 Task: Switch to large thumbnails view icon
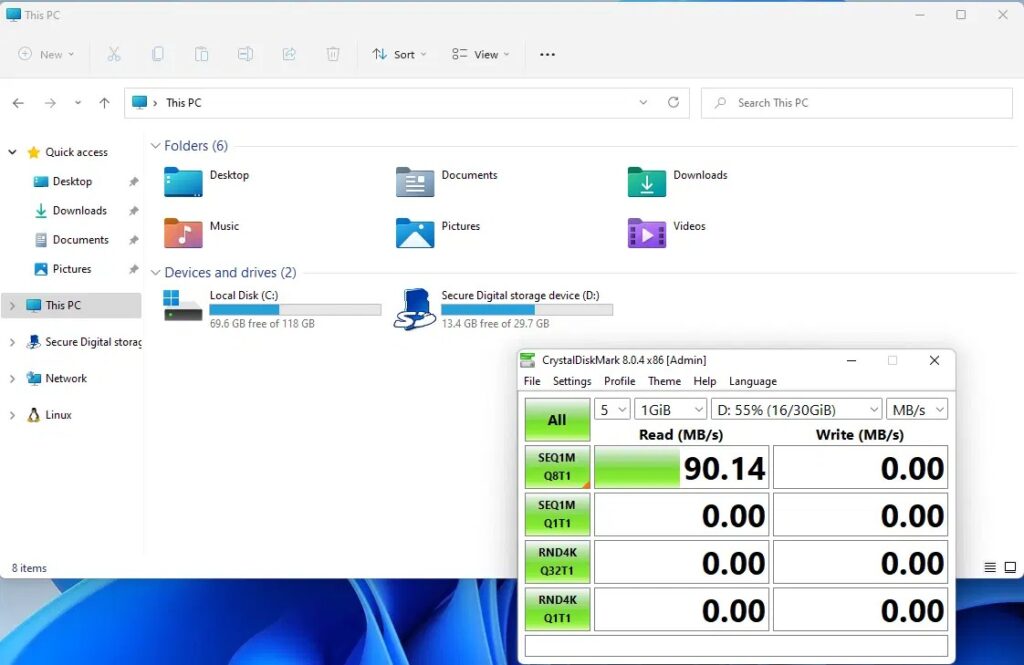click(x=1010, y=567)
